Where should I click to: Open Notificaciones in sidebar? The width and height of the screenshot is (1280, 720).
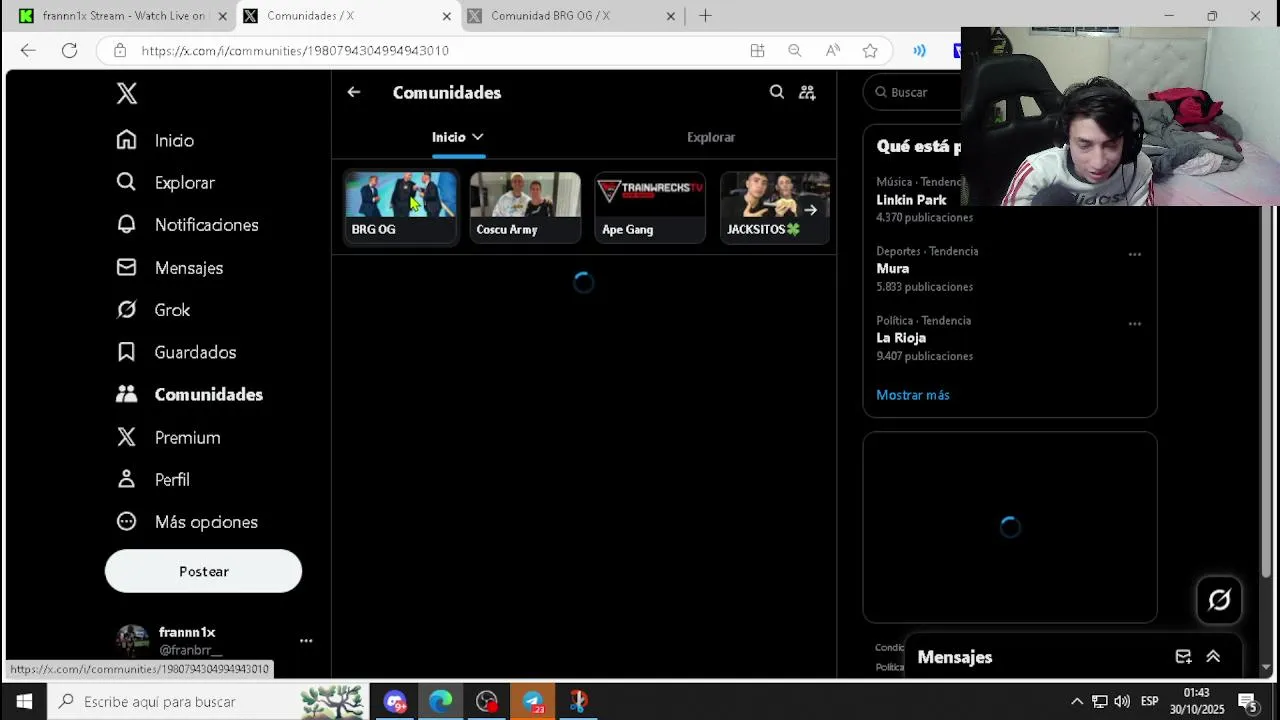(x=187, y=225)
